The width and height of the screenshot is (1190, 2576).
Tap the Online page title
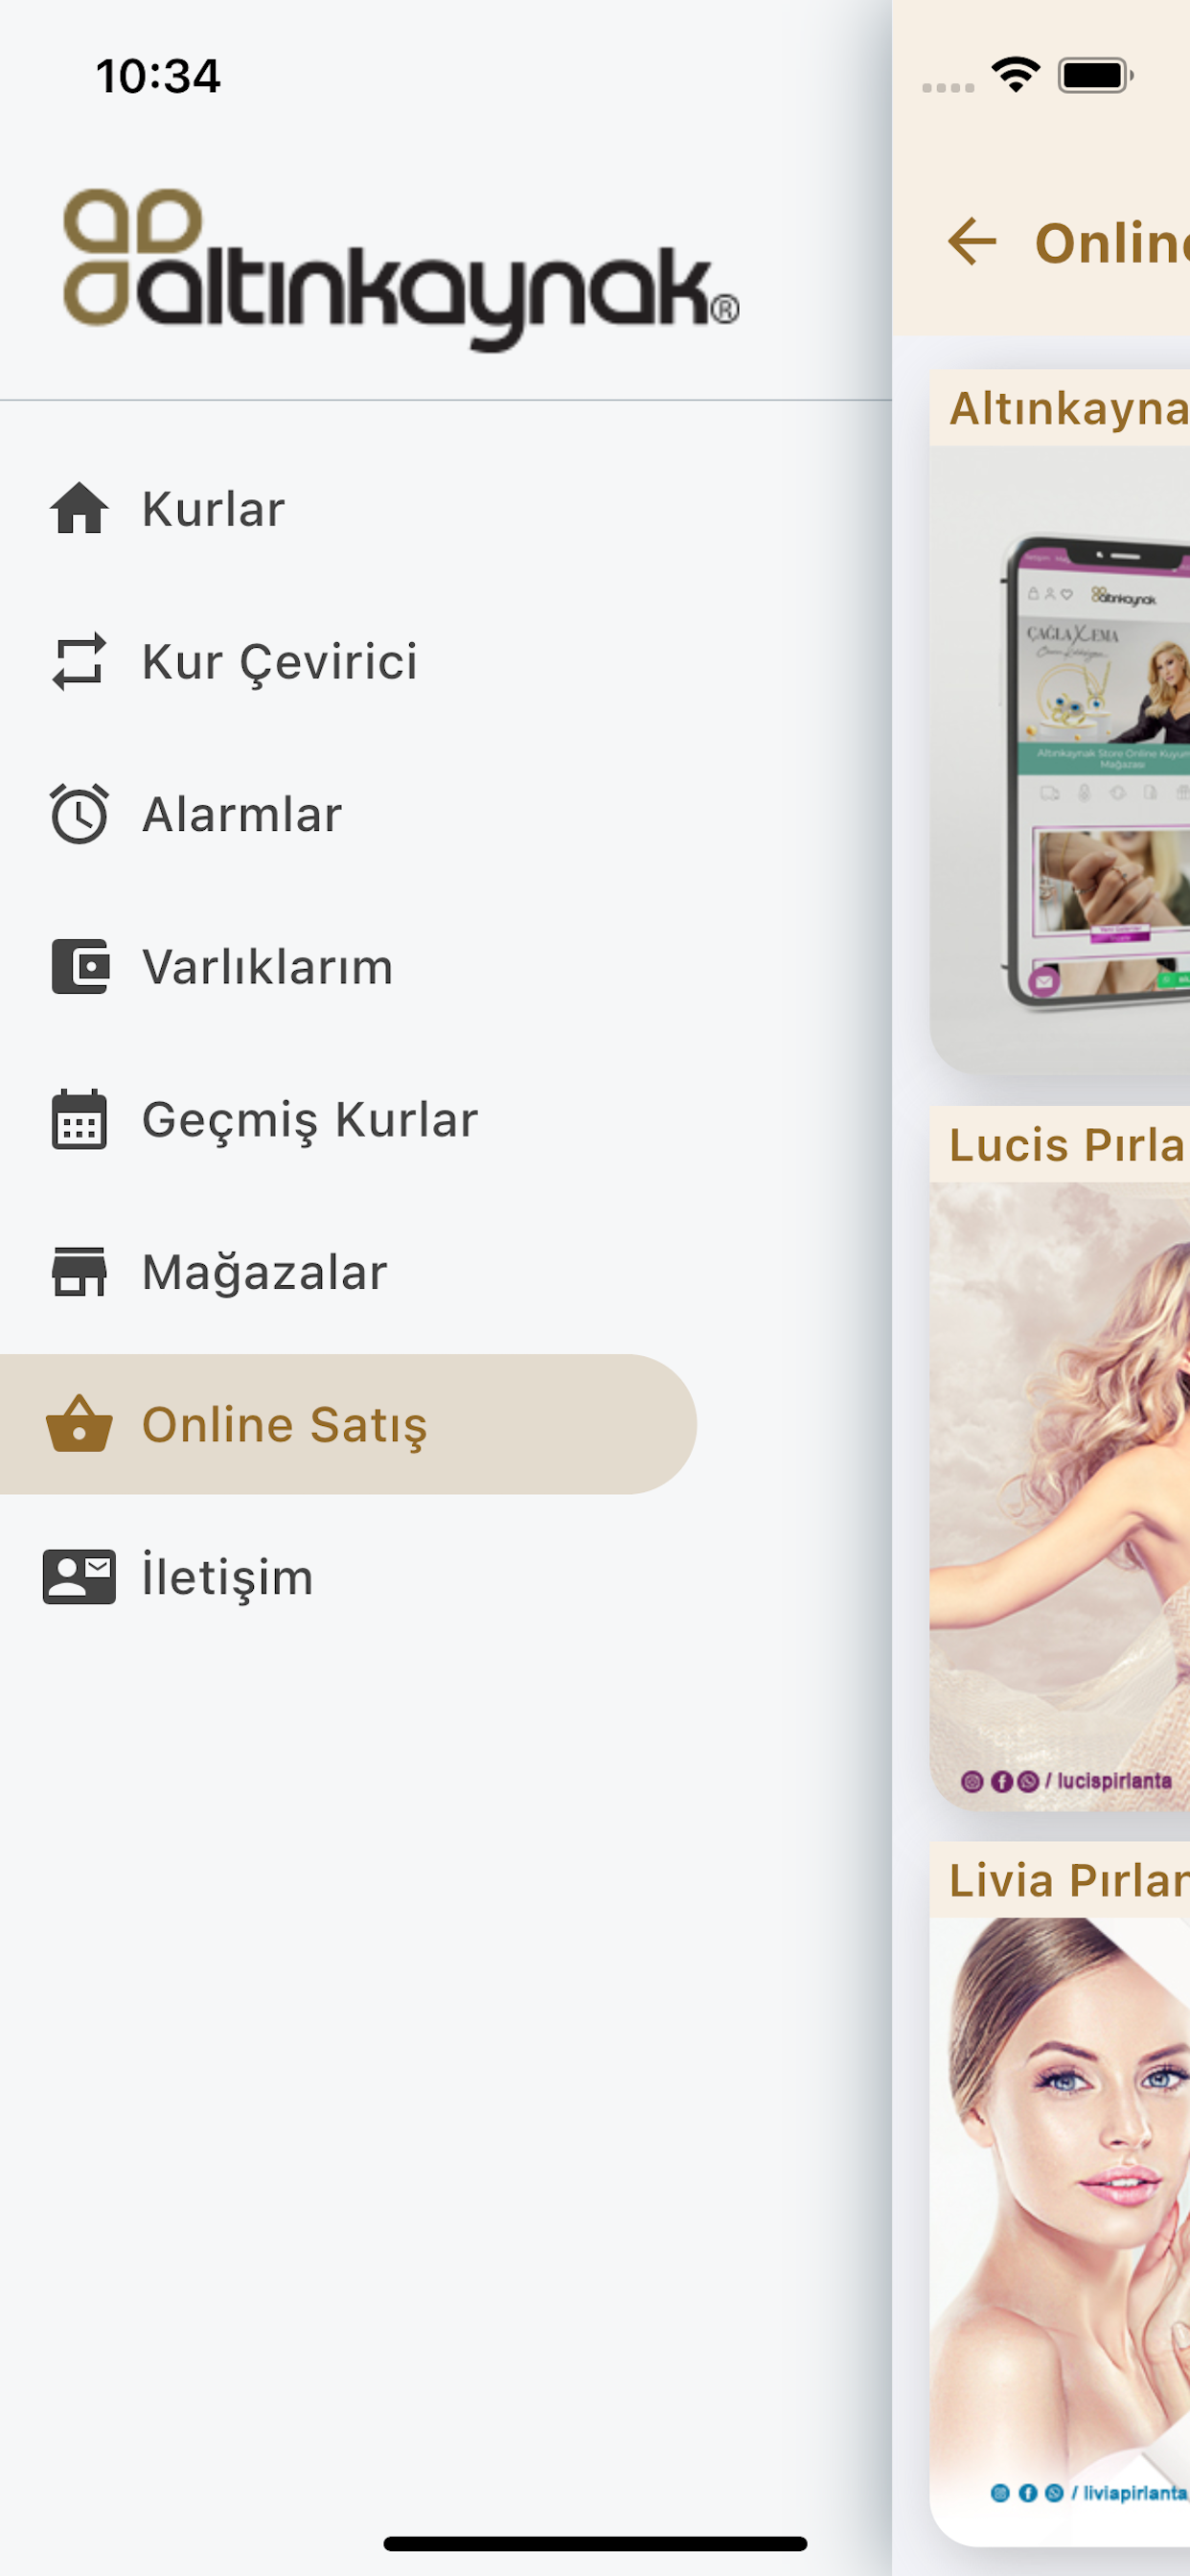coord(1112,243)
